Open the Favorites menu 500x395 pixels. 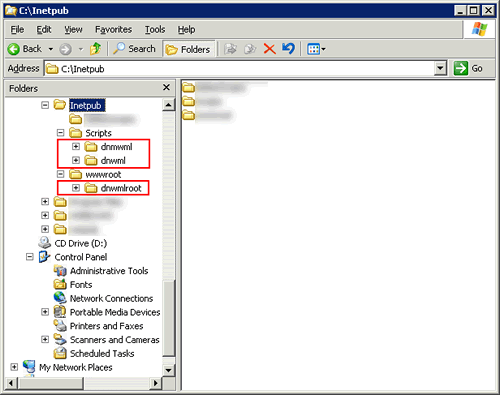pos(113,30)
